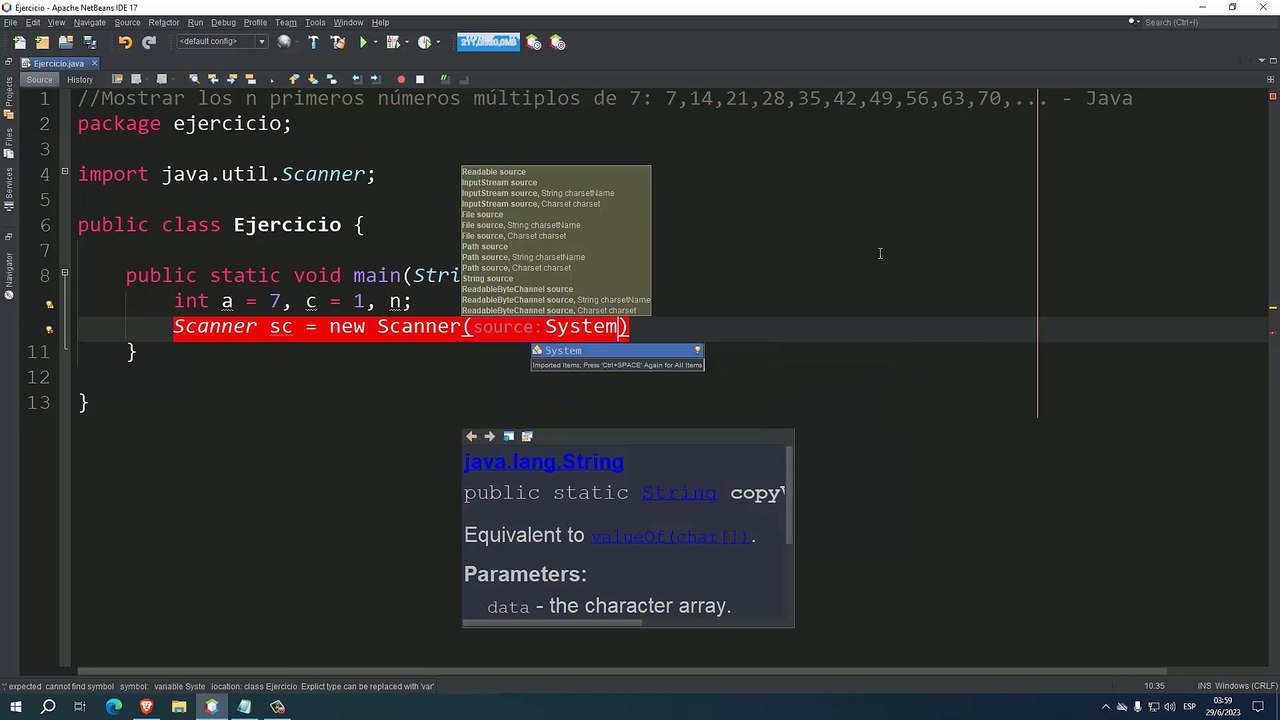This screenshot has width=1280, height=720.
Task: Click the second profiler icon after memory bar
Action: coord(557,42)
